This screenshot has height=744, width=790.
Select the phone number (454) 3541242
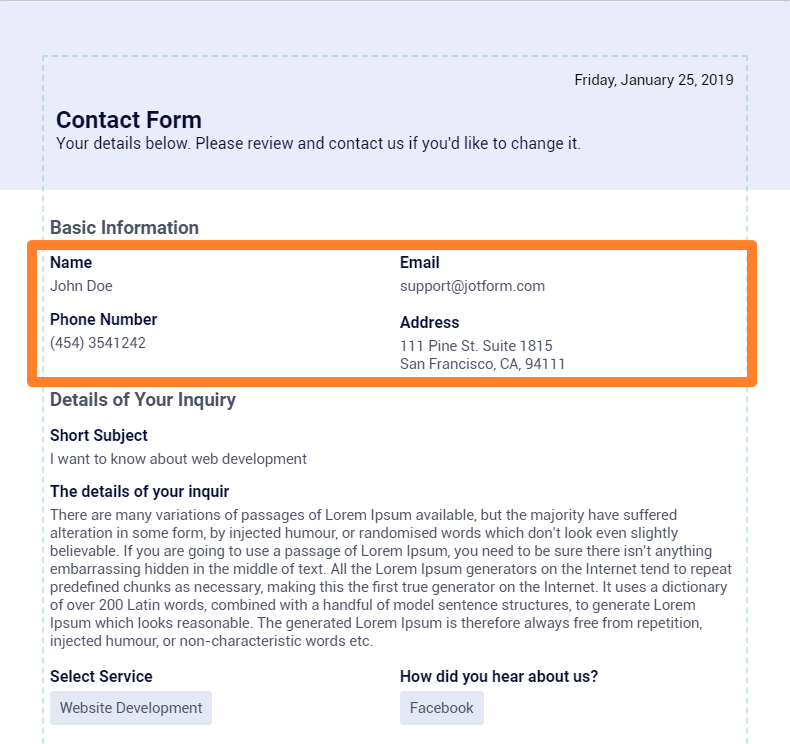click(x=98, y=343)
